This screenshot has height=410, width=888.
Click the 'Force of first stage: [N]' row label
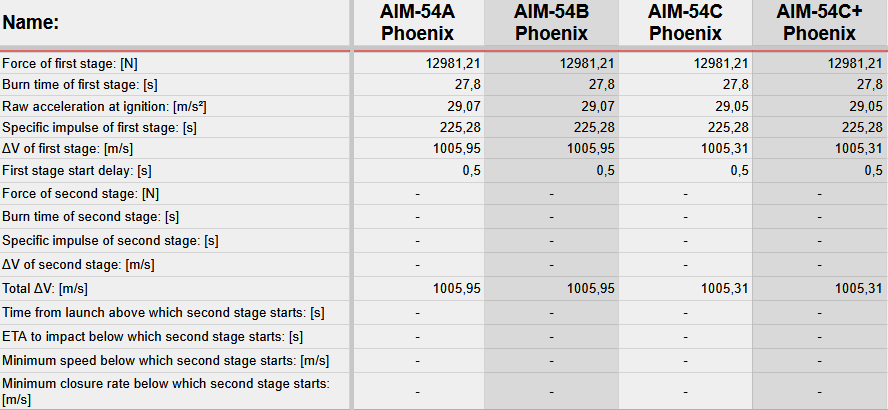(70, 64)
